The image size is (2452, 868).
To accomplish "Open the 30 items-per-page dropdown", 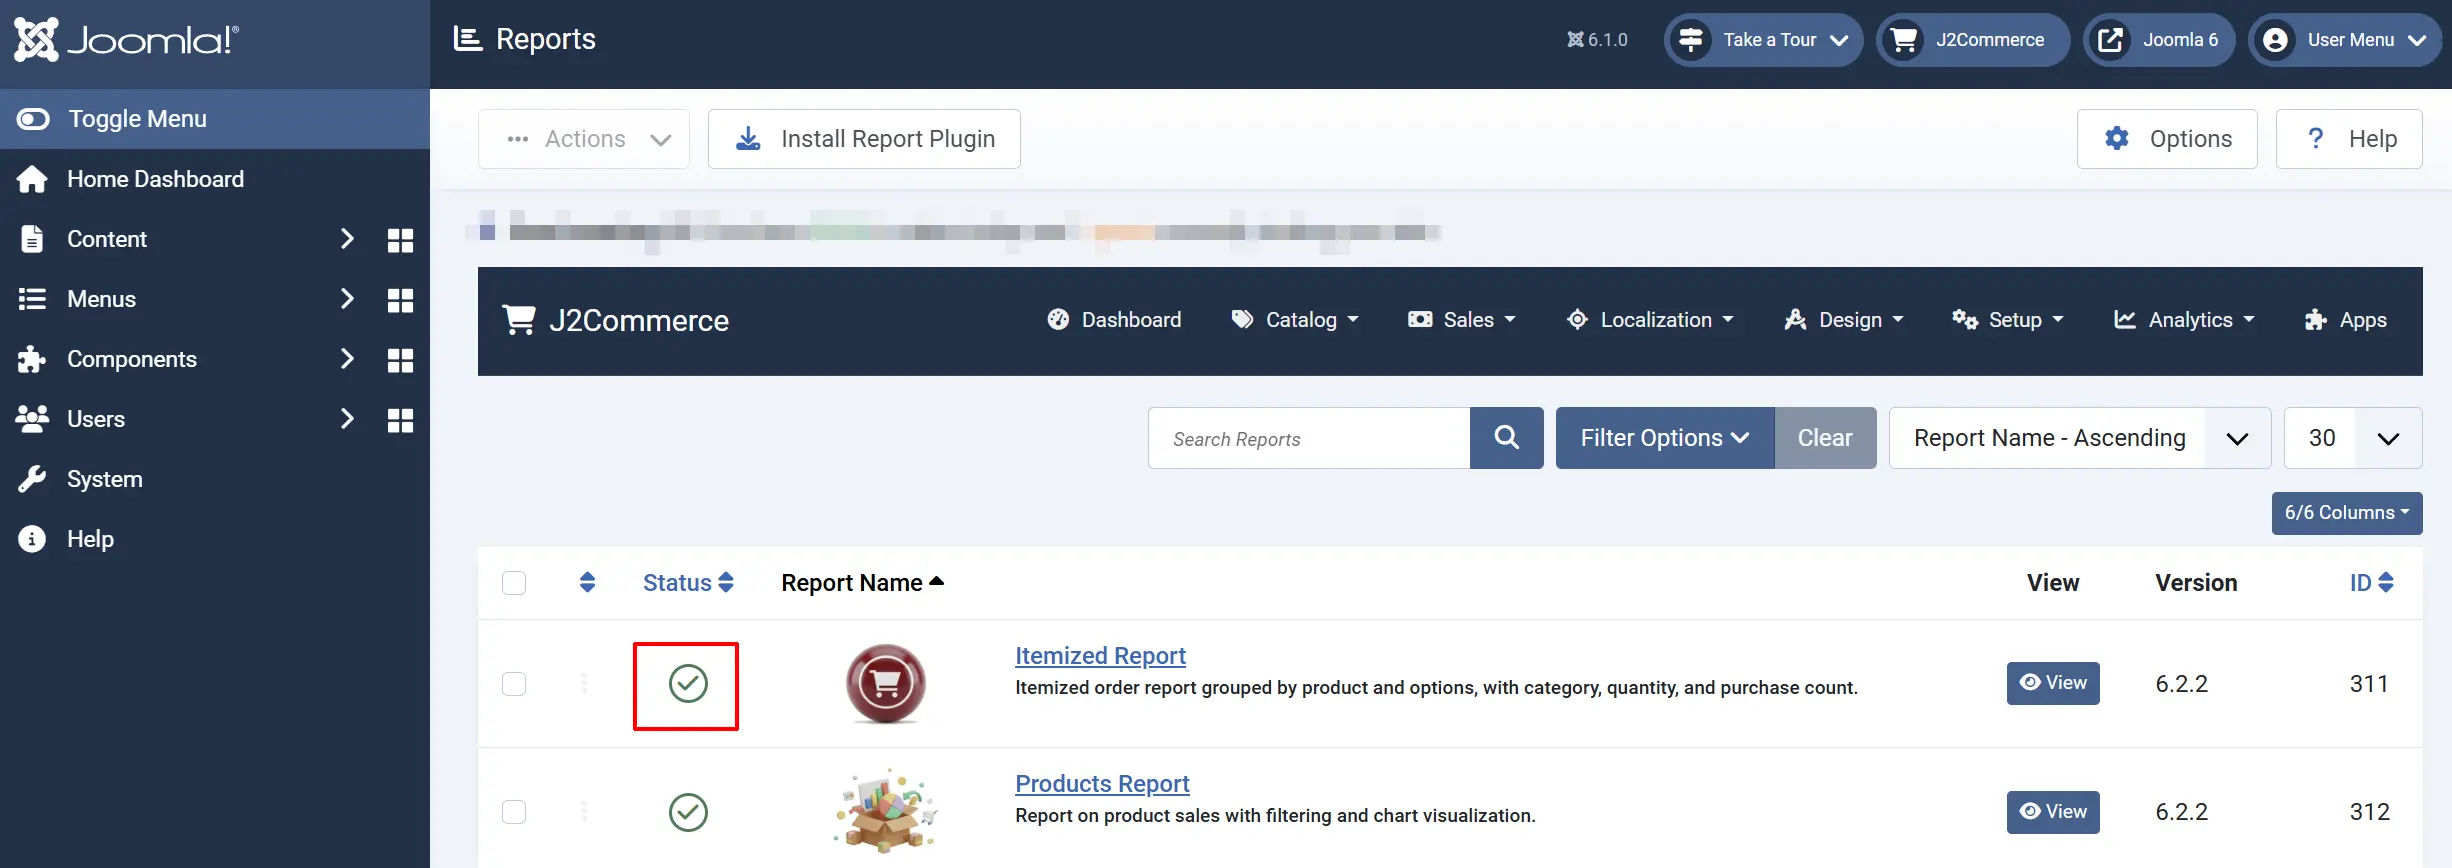I will pos(2353,438).
